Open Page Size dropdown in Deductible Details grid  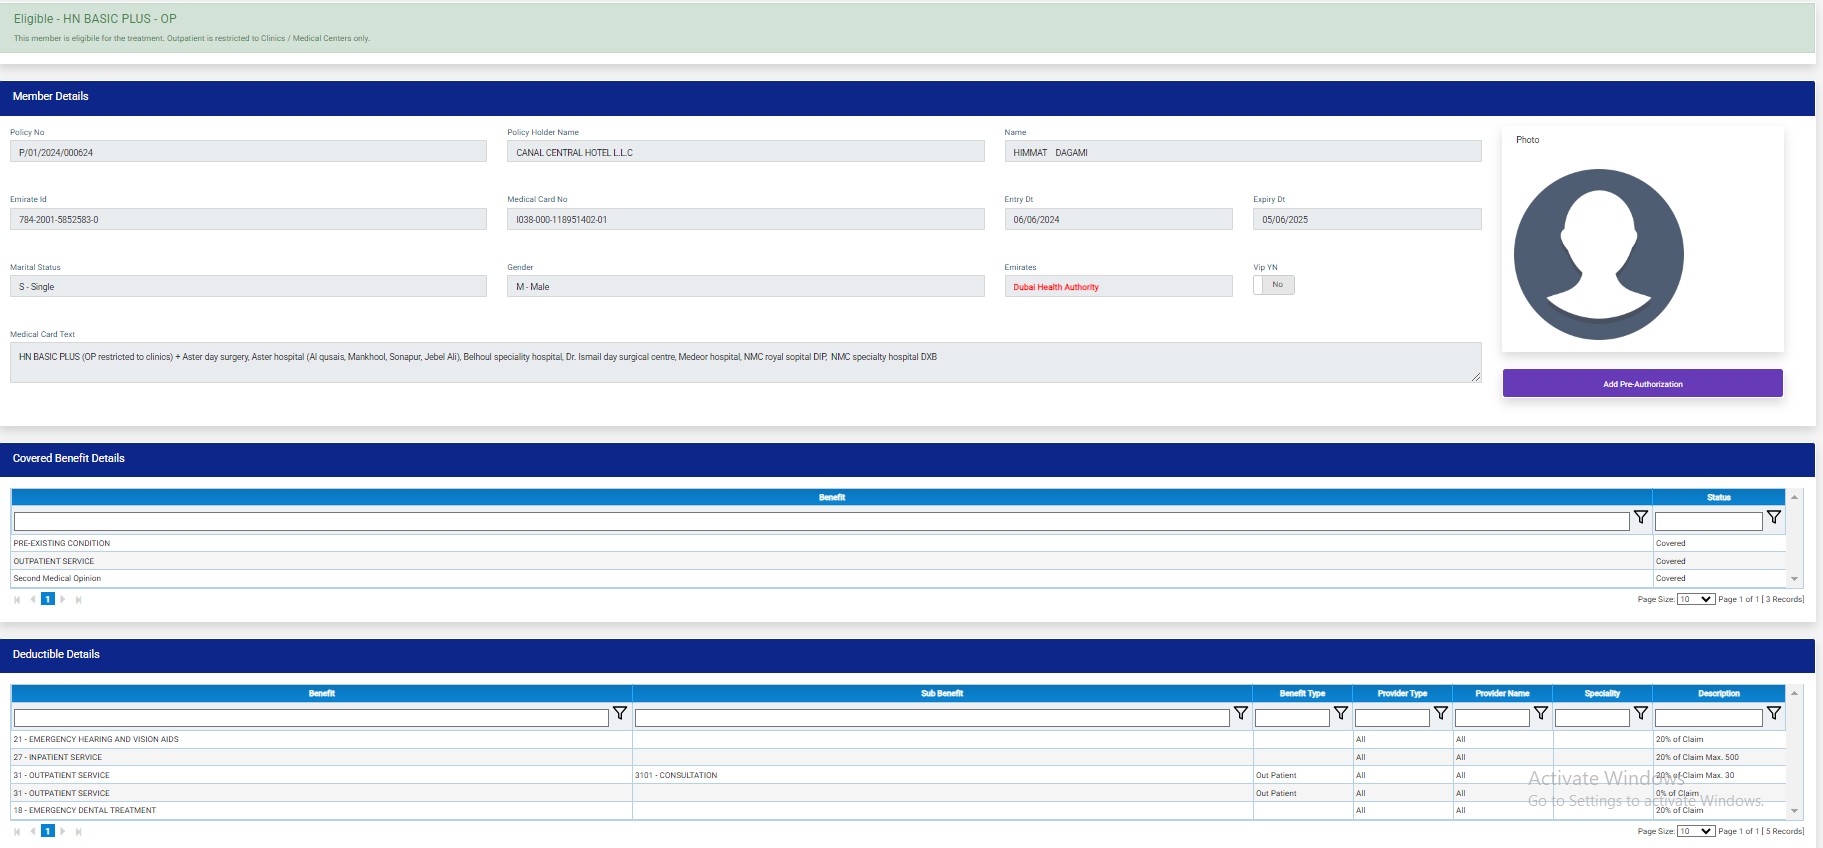click(x=1695, y=832)
